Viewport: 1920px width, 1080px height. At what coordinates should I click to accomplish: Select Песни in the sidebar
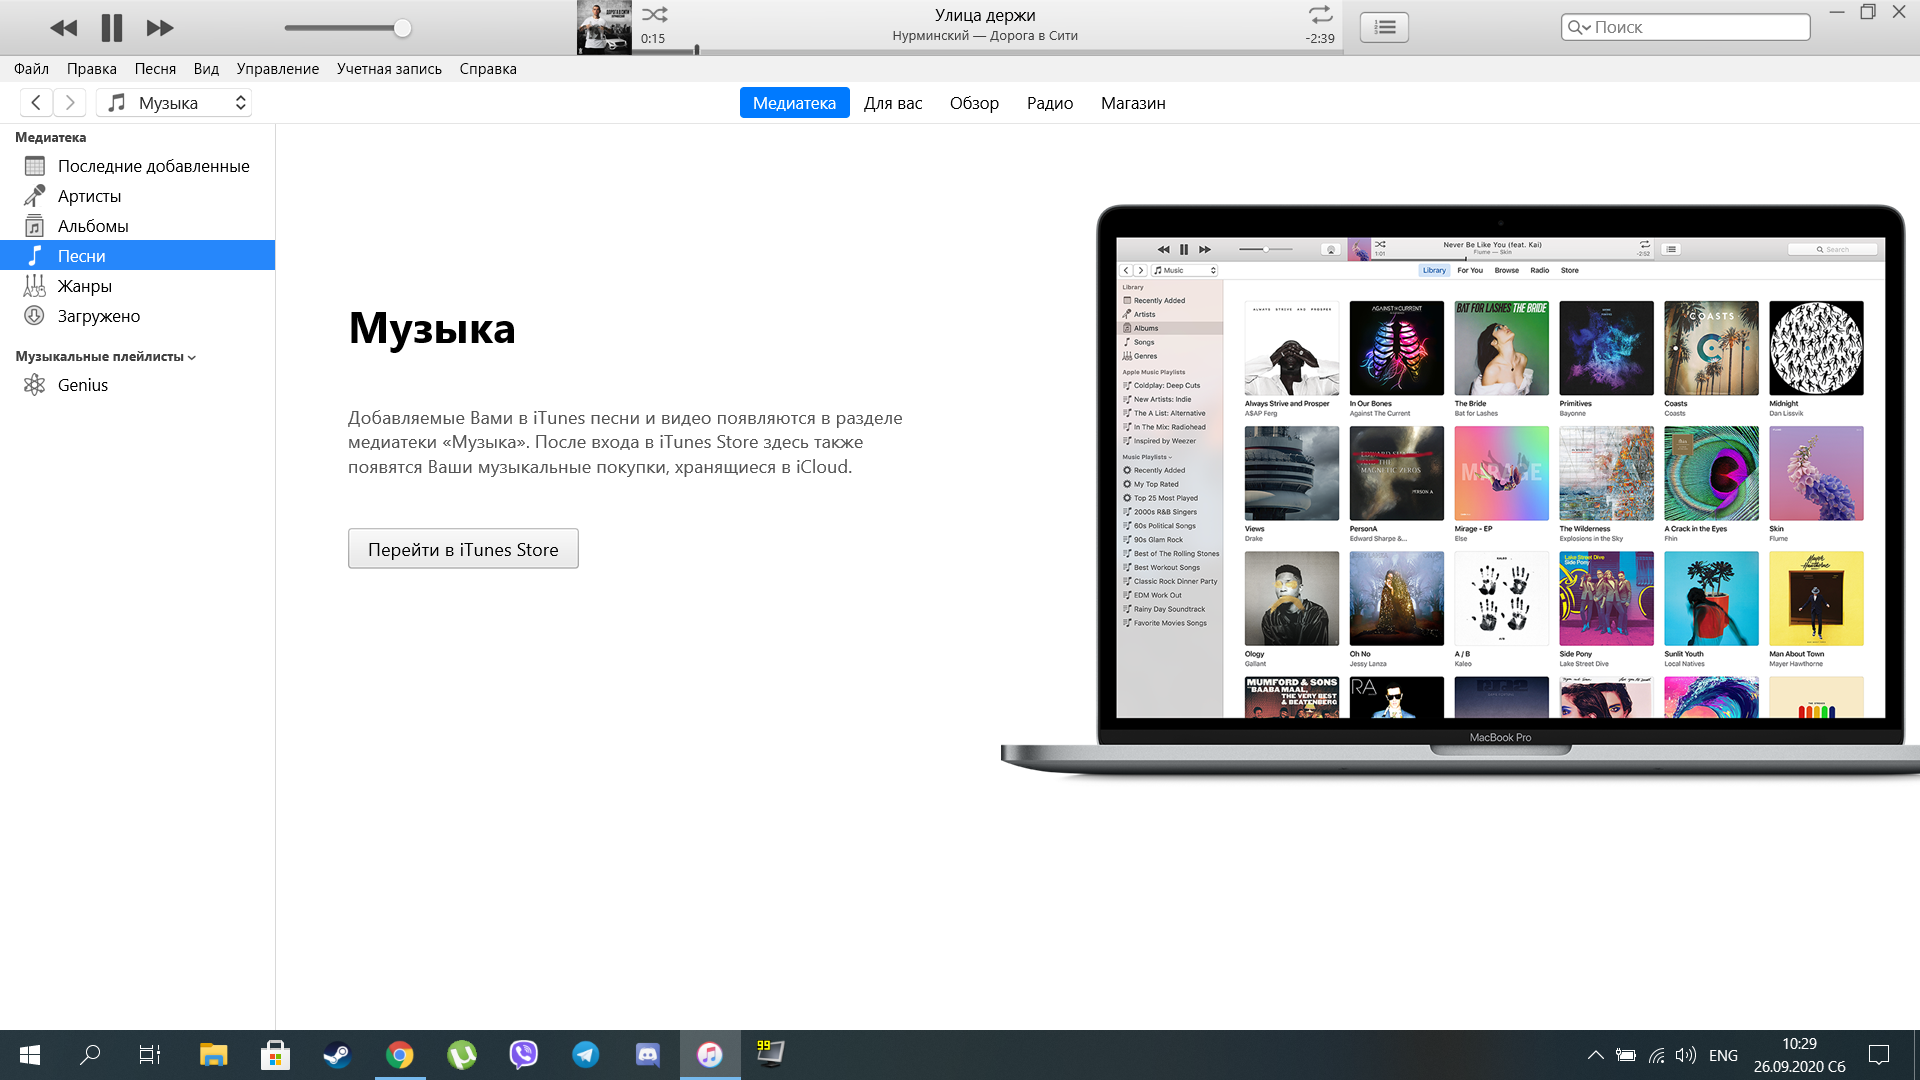pyautogui.click(x=137, y=256)
